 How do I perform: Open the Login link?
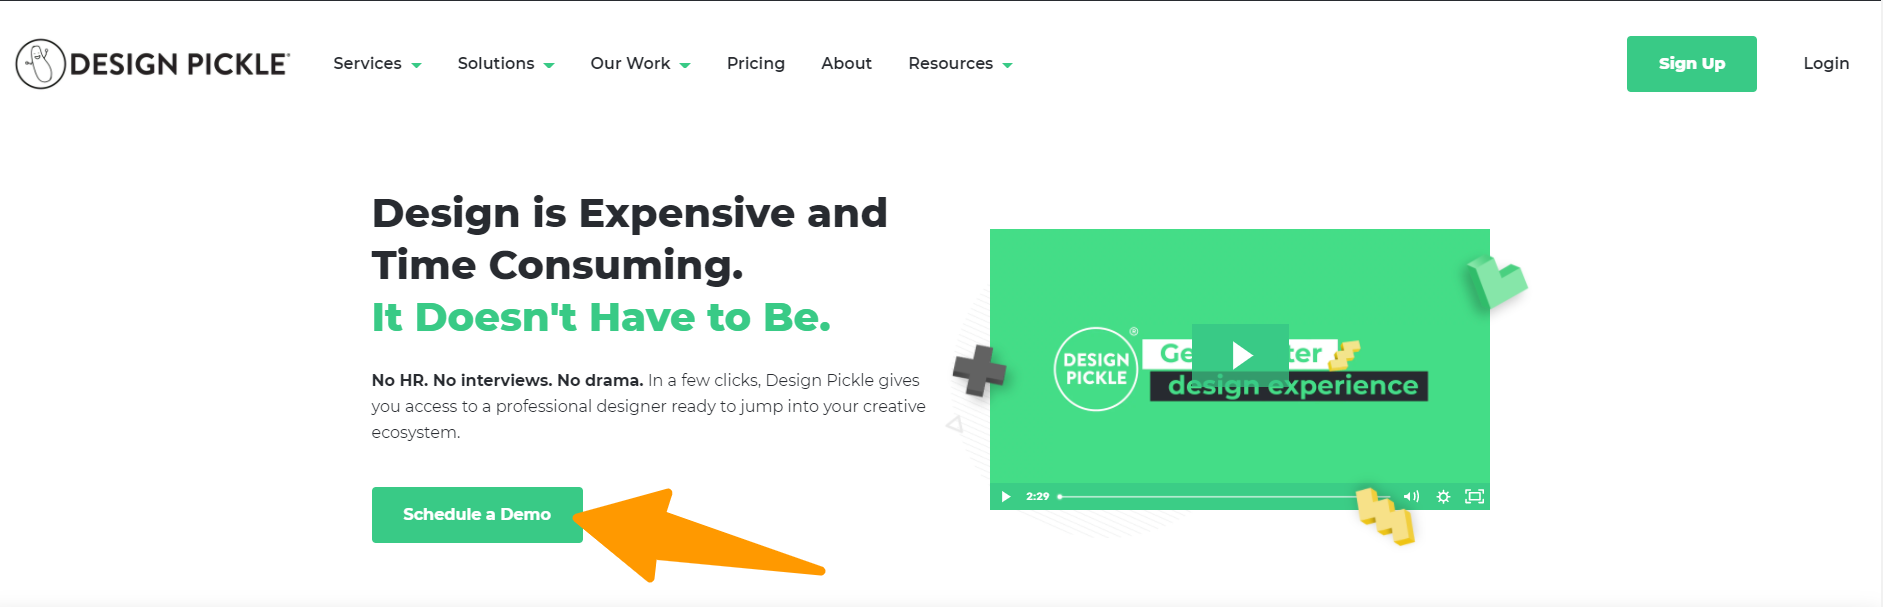(1826, 64)
